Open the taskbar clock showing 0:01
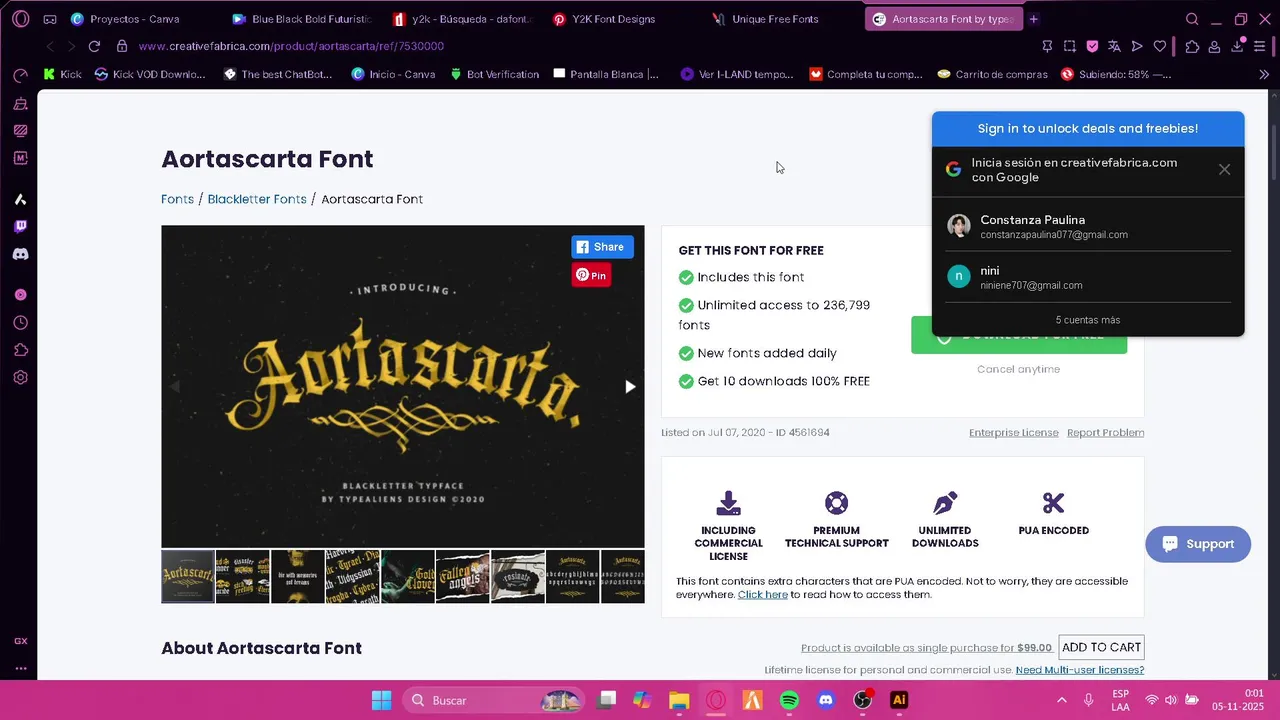Image resolution: width=1280 pixels, height=720 pixels. [x=1238, y=700]
